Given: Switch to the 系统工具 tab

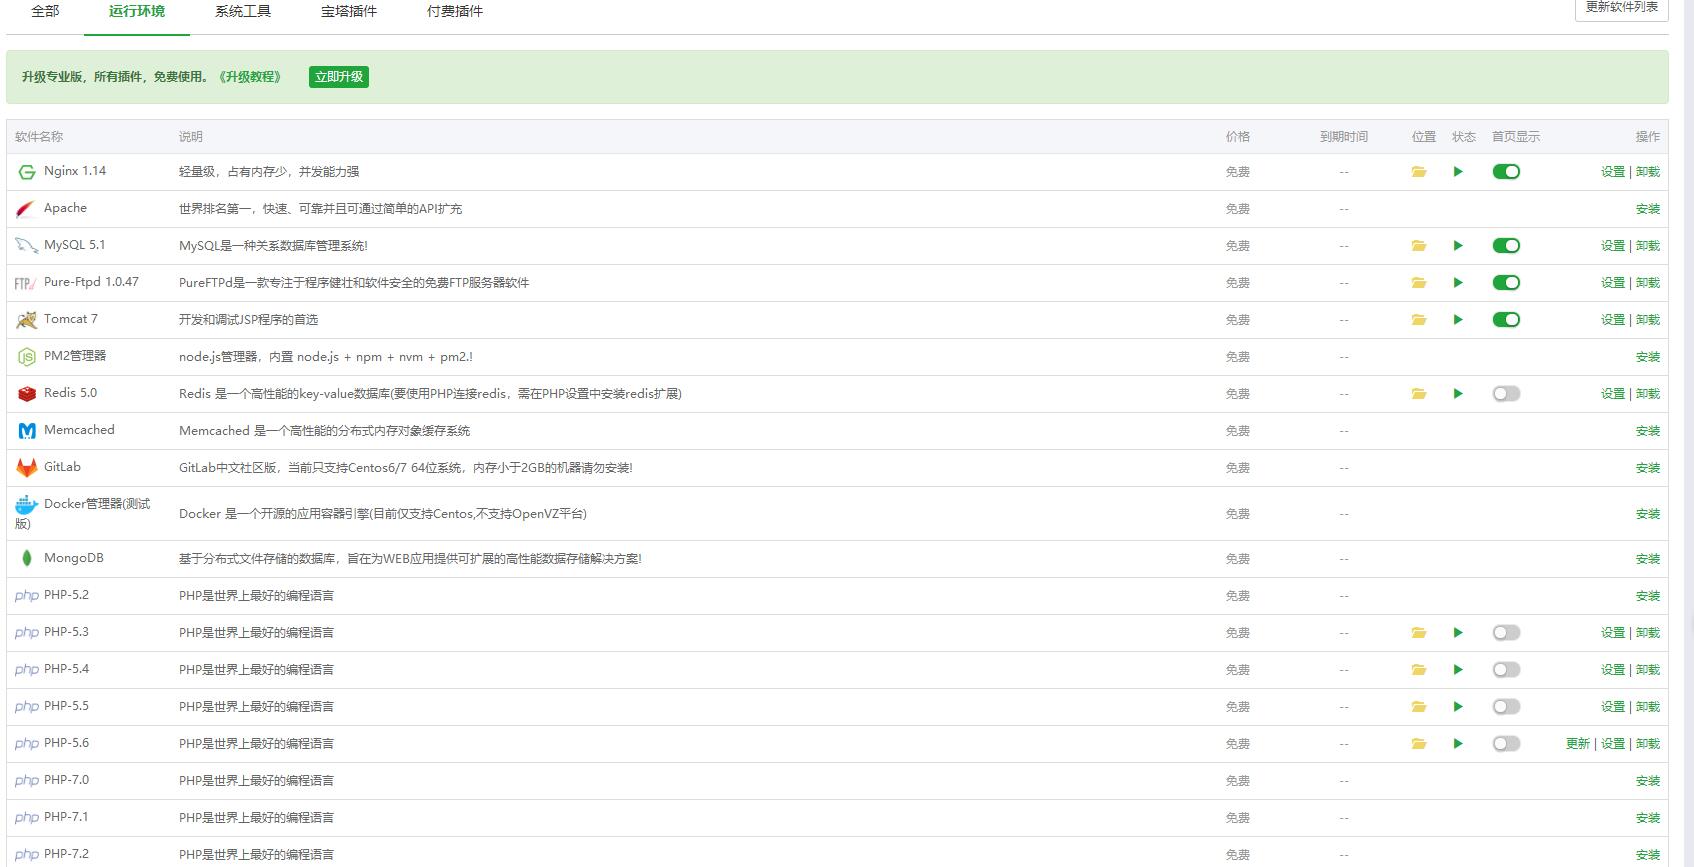Looking at the screenshot, I should tap(243, 11).
